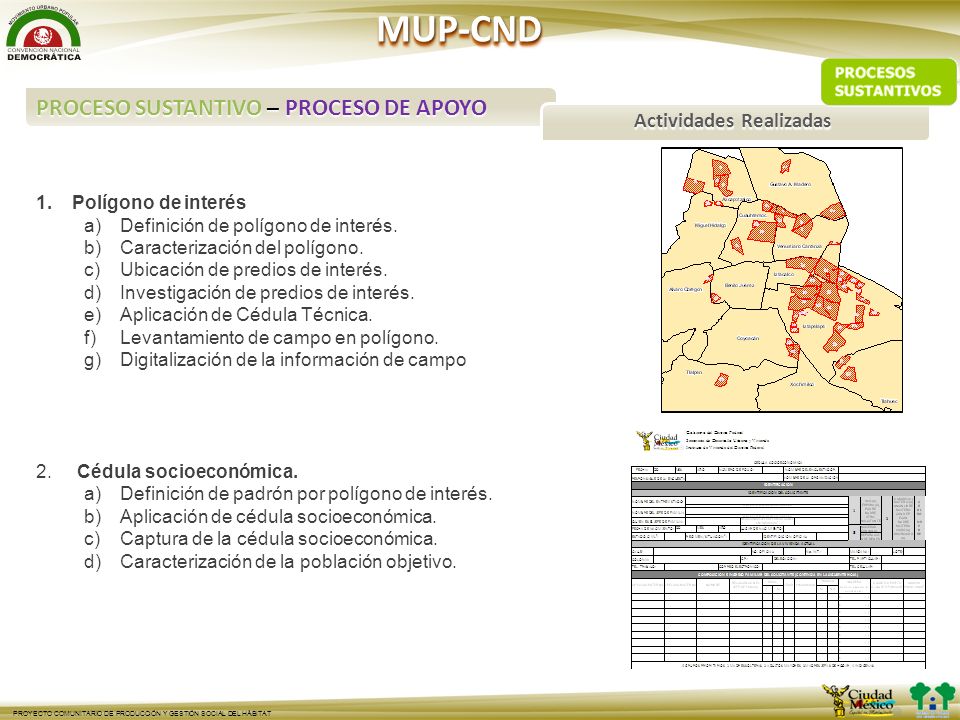This screenshot has height=720, width=960.
Task: Click the PROCESOS SUSTANTIVOS green button
Action: [888, 81]
